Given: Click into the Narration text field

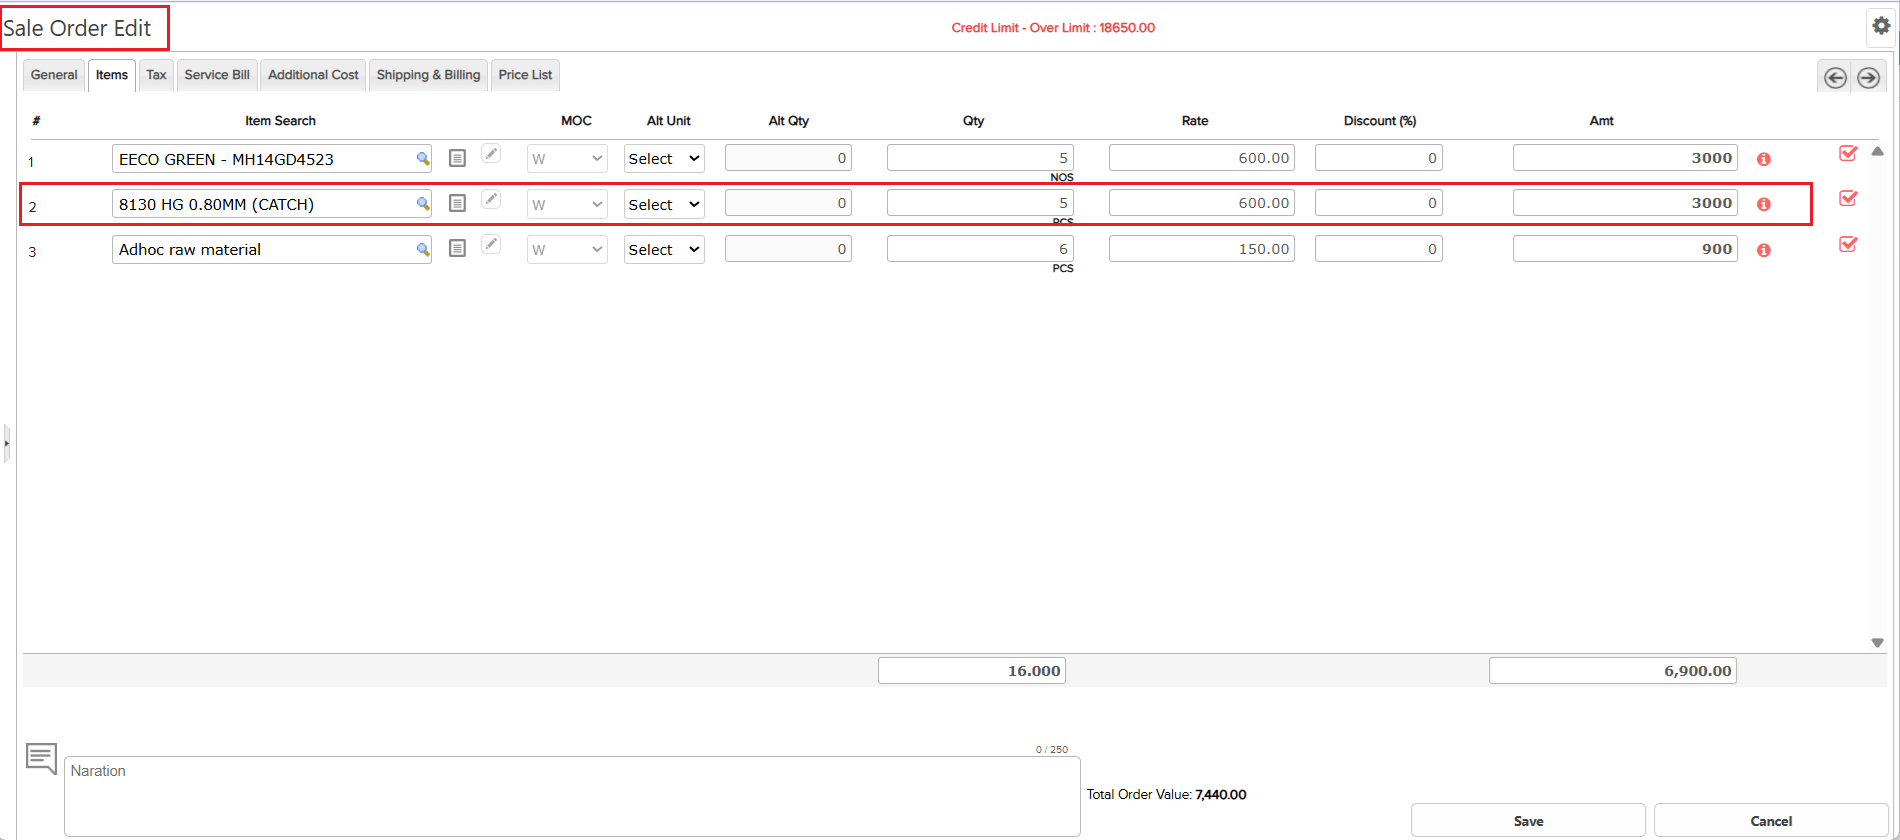Looking at the screenshot, I should coord(571,797).
